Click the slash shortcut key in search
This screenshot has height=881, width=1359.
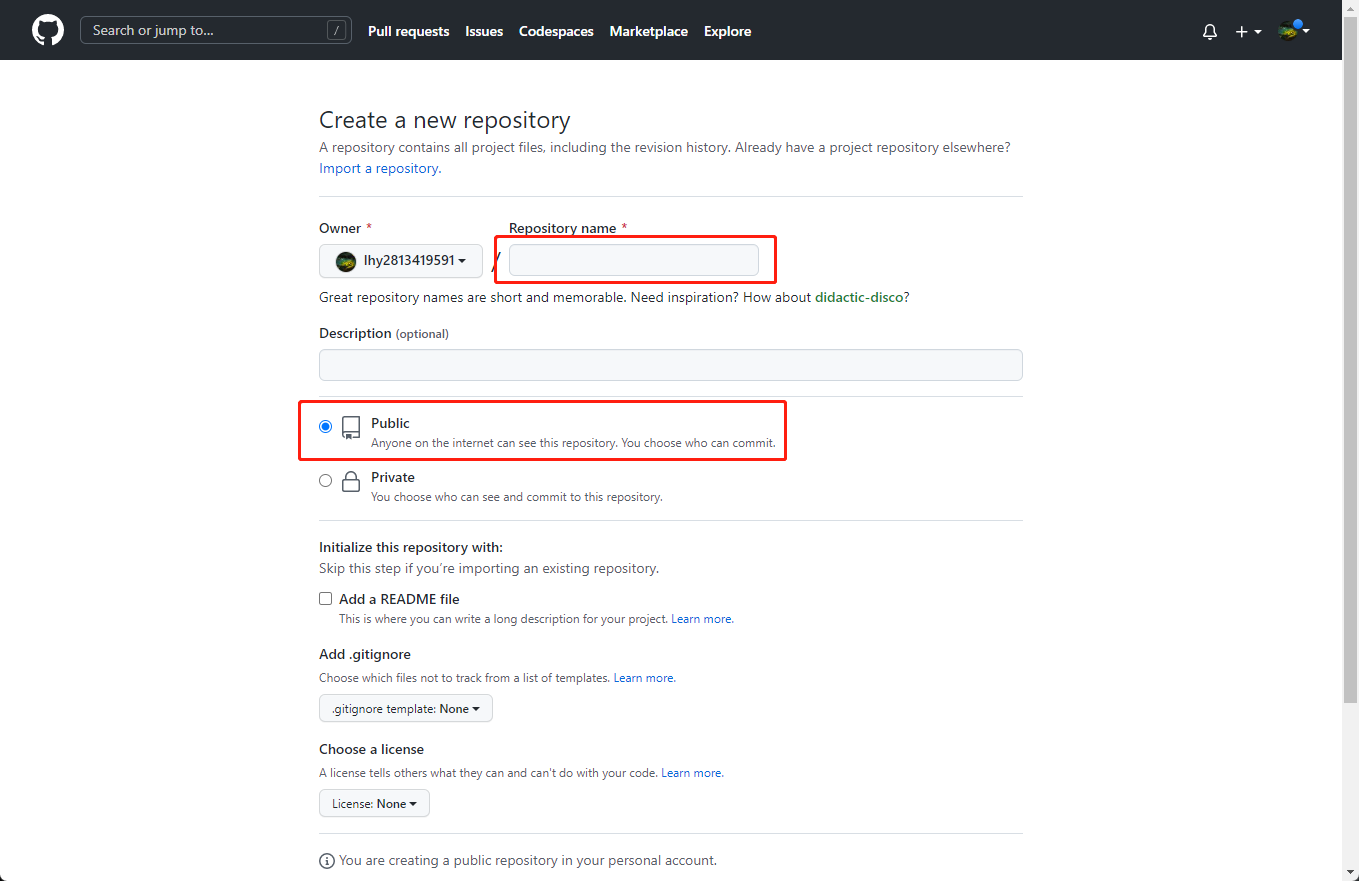tap(336, 30)
